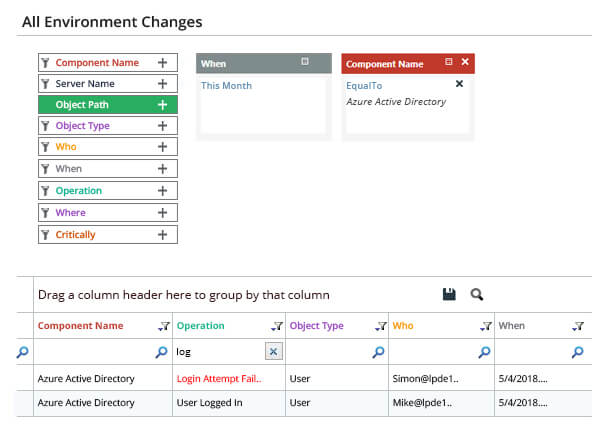Click plus icon on Object Path filter

coord(162,105)
